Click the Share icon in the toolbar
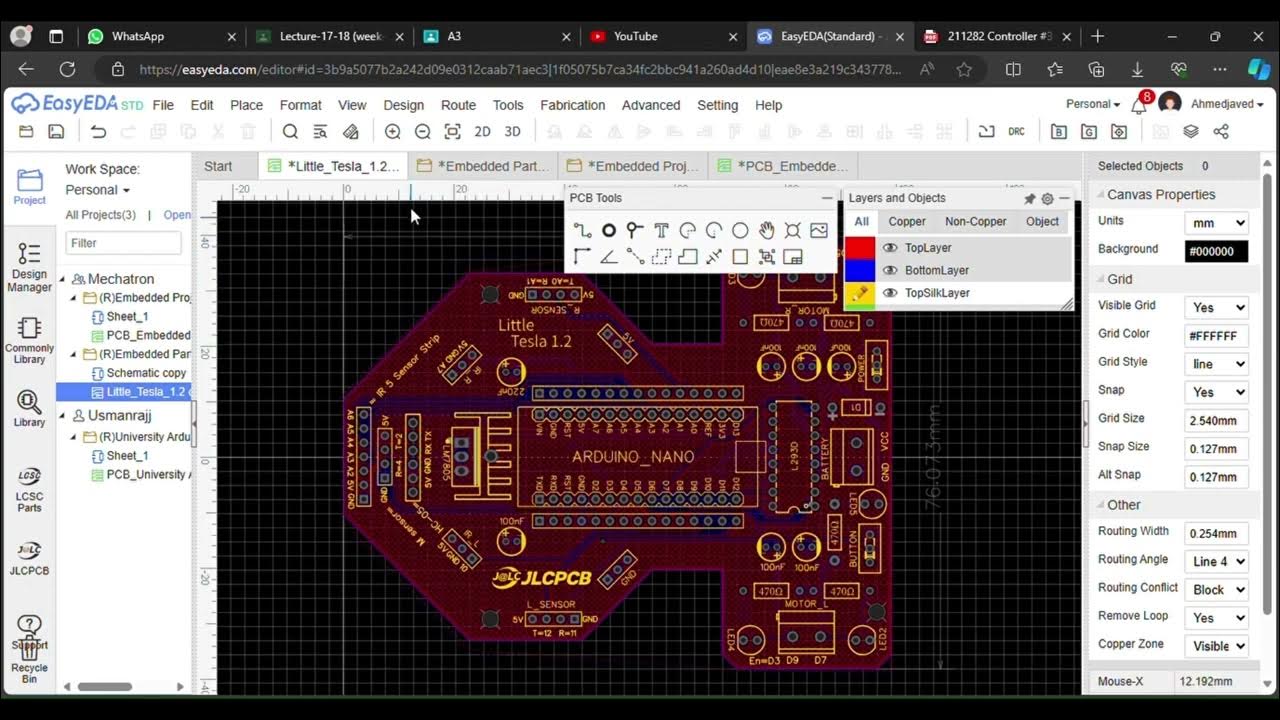1280x720 pixels. (x=1221, y=132)
